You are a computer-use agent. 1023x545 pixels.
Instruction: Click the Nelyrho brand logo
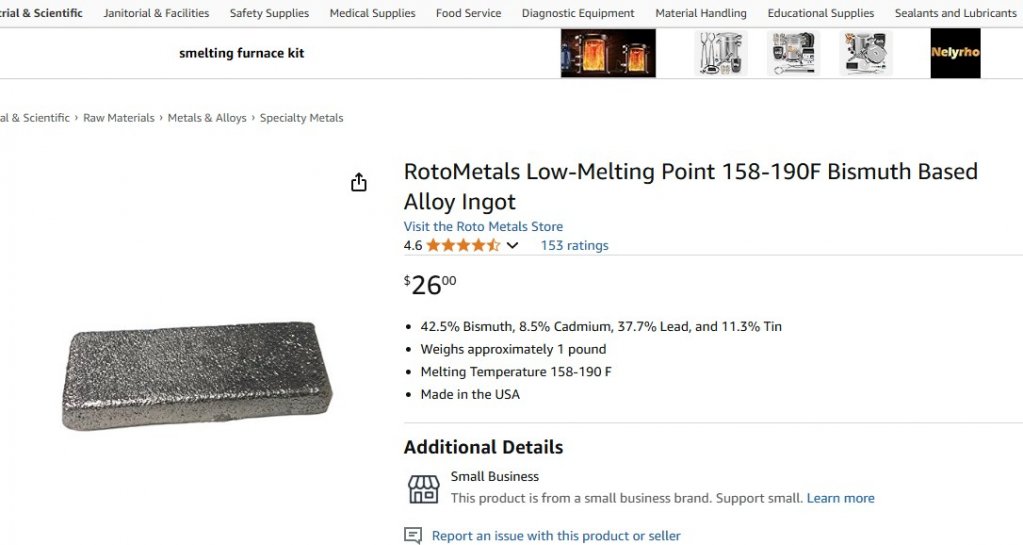(x=955, y=54)
